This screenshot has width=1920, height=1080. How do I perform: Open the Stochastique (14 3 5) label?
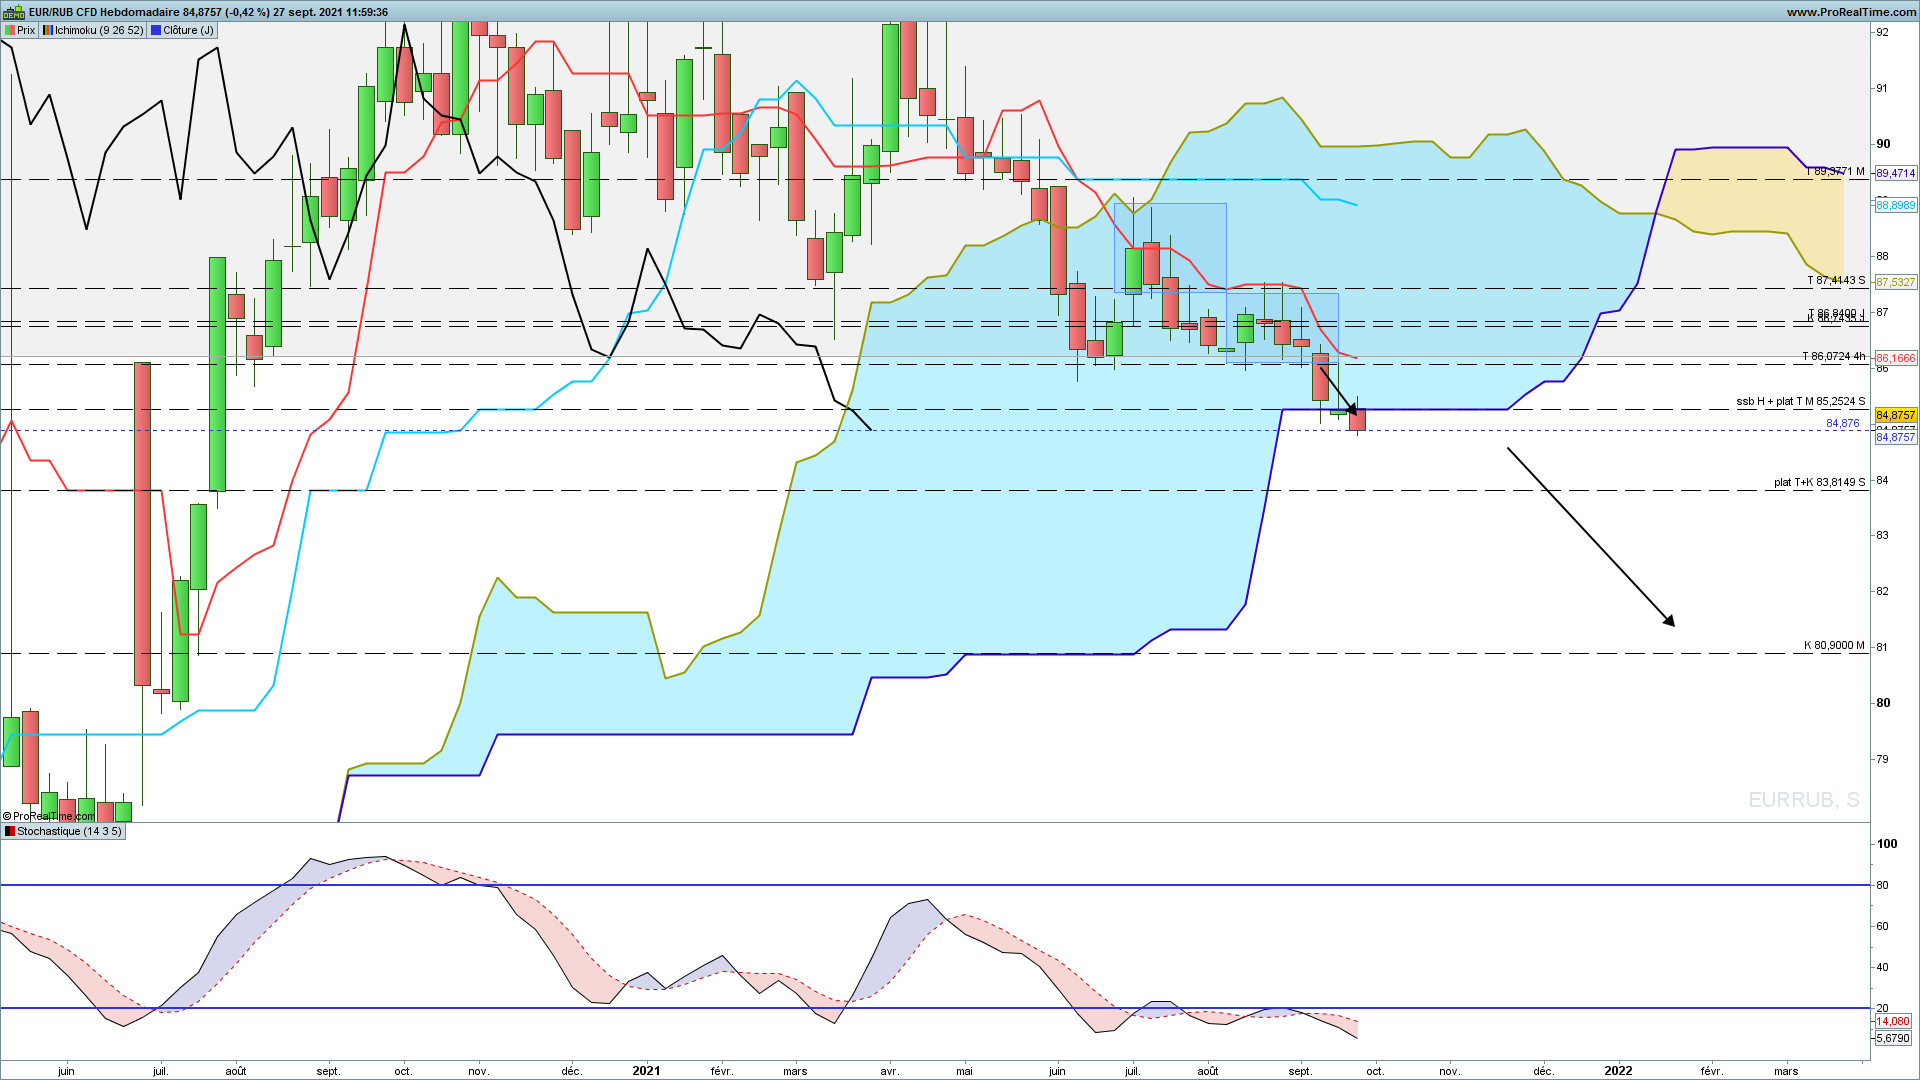click(69, 832)
